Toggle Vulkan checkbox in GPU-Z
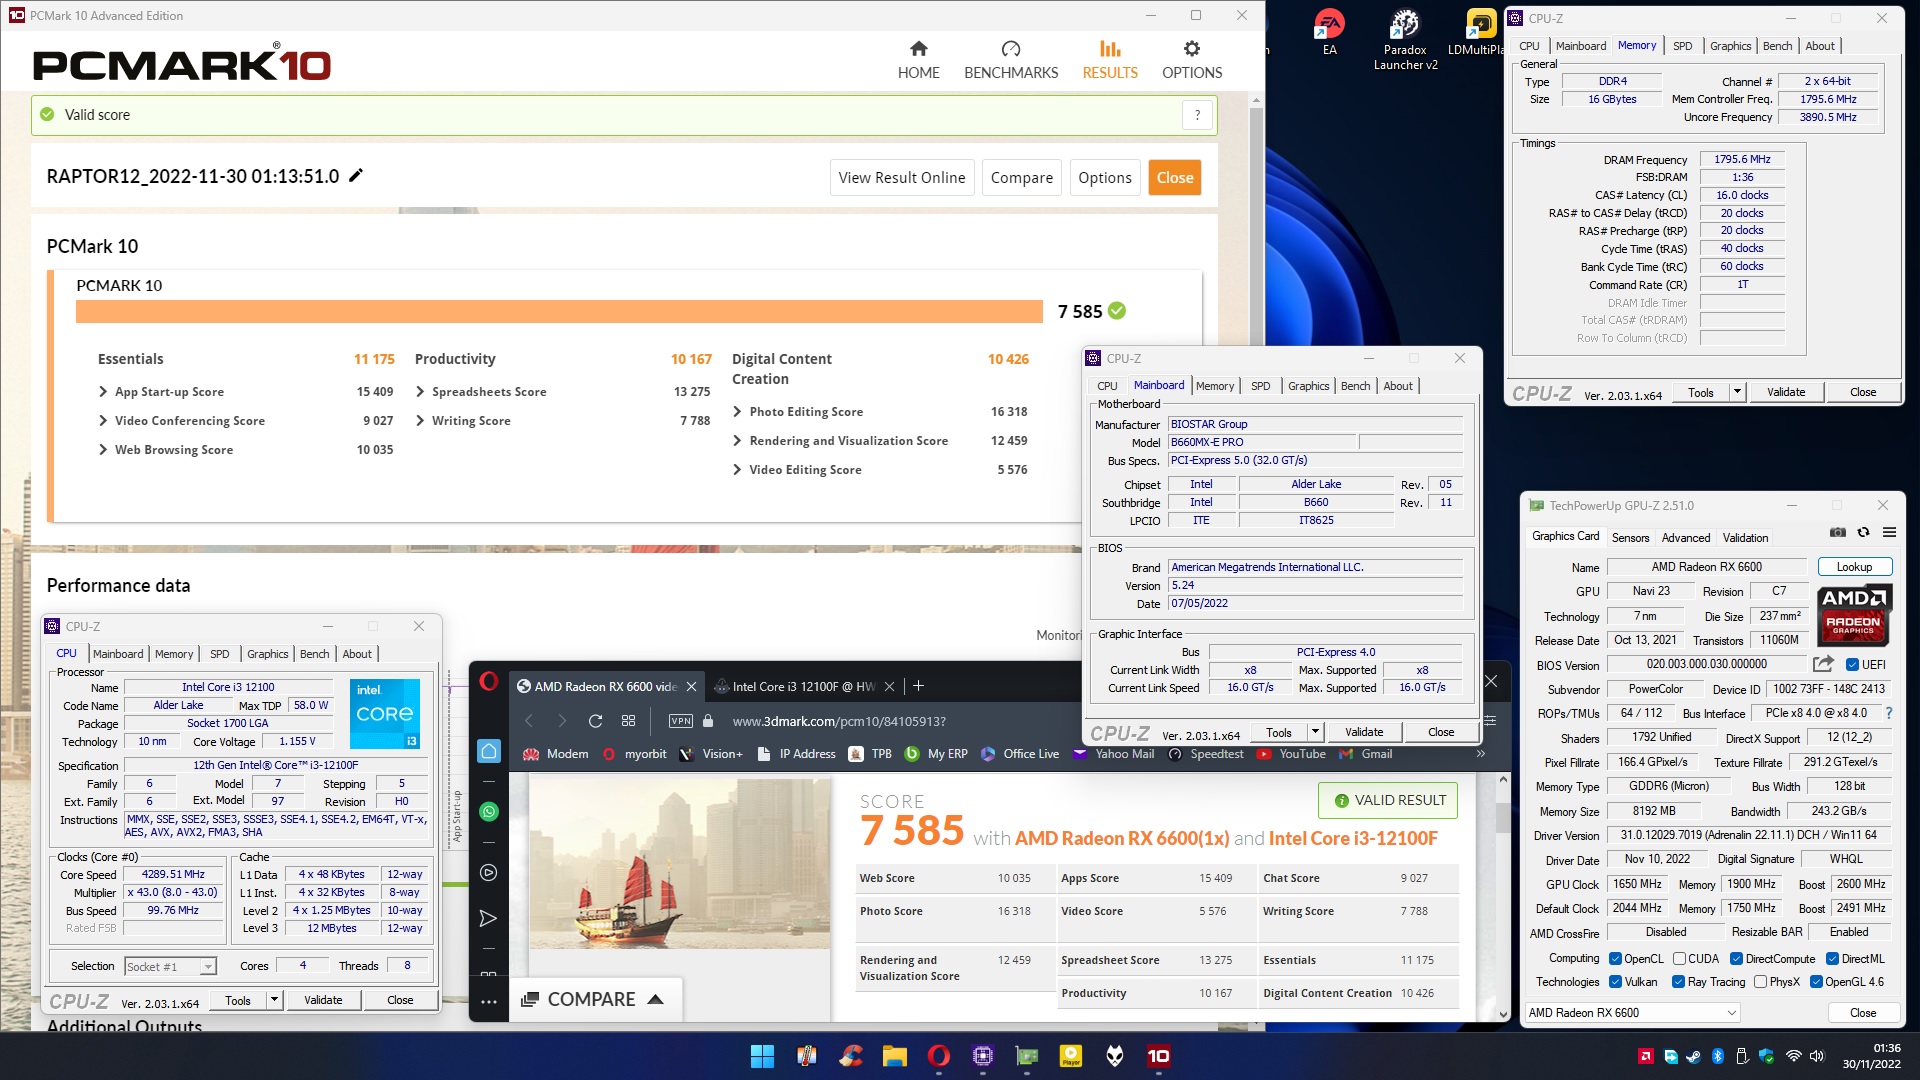 click(1615, 982)
